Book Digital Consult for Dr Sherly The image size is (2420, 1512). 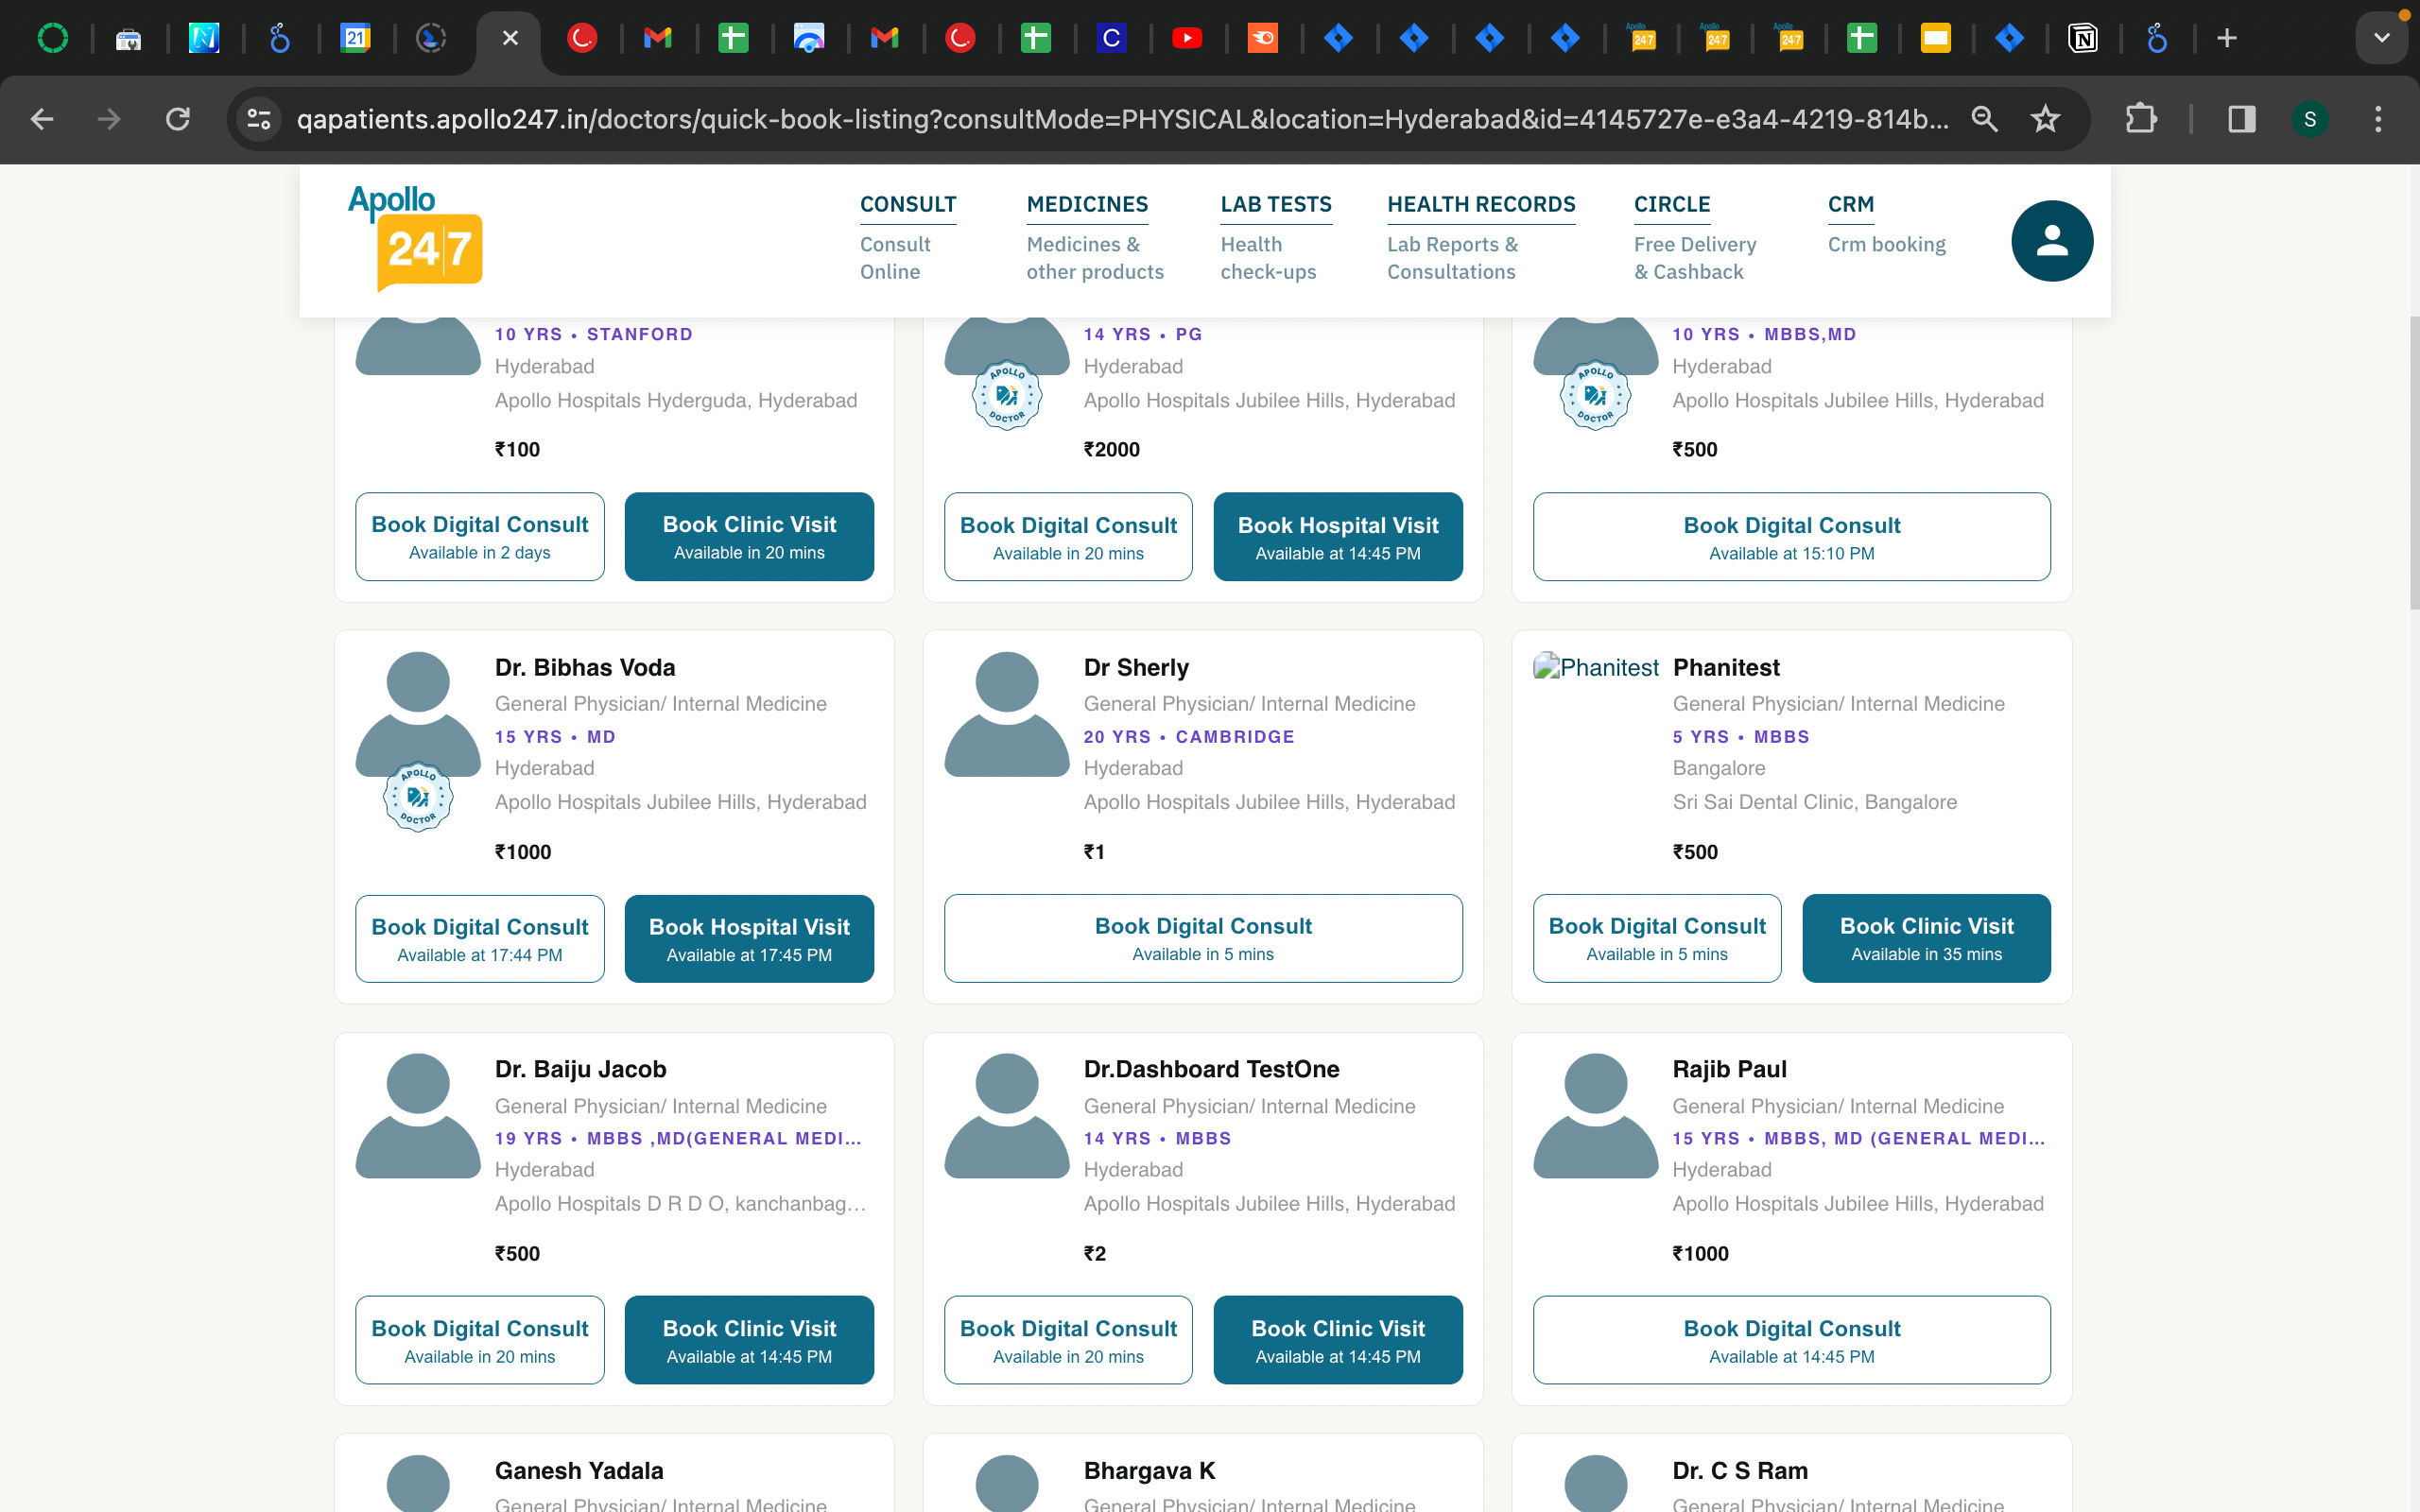pos(1202,938)
